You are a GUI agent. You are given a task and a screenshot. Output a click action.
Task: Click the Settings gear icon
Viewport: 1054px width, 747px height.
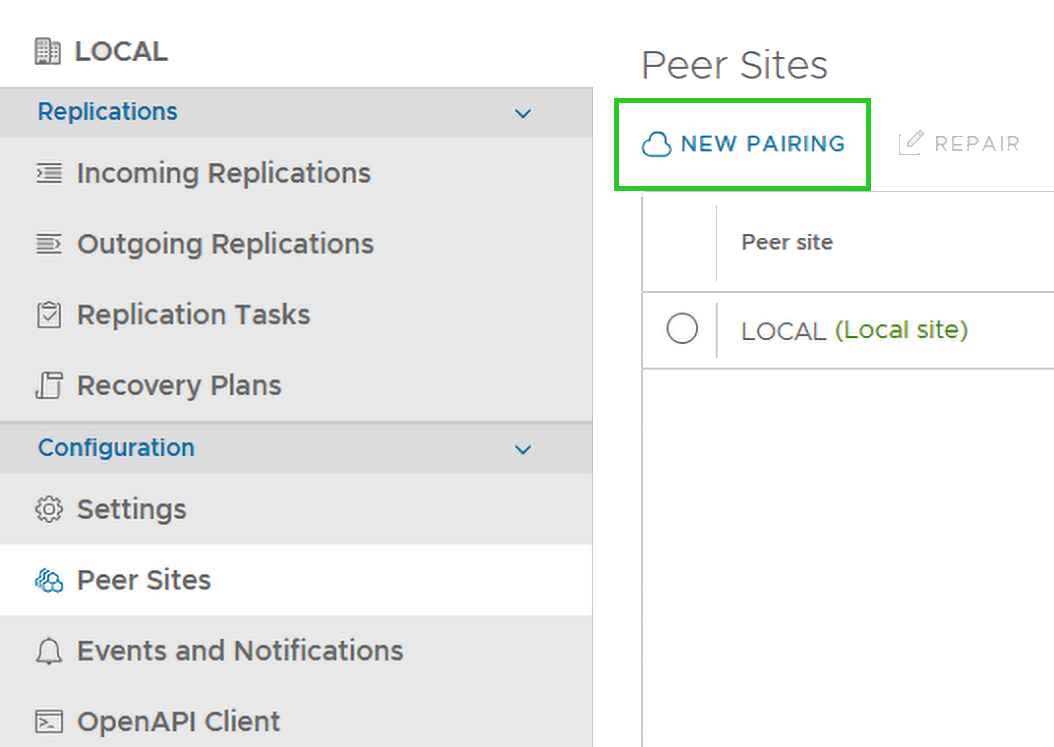[48, 509]
